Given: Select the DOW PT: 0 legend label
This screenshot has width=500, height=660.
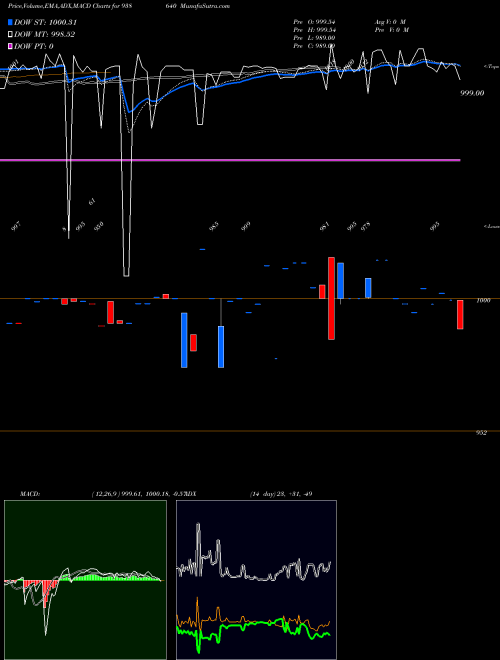Looking at the screenshot, I should click(34, 46).
